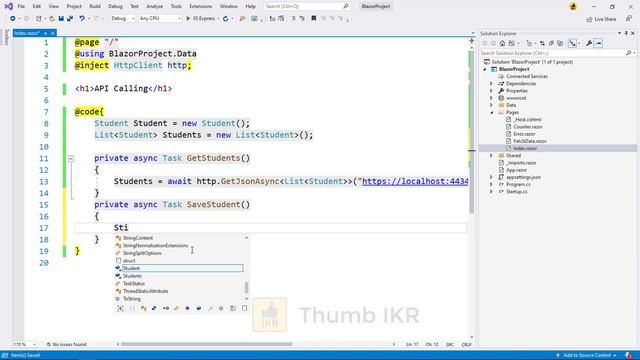Viewport: 640px width, 360px height.
Task: Open the Extensions menu
Action: pyautogui.click(x=200, y=6)
